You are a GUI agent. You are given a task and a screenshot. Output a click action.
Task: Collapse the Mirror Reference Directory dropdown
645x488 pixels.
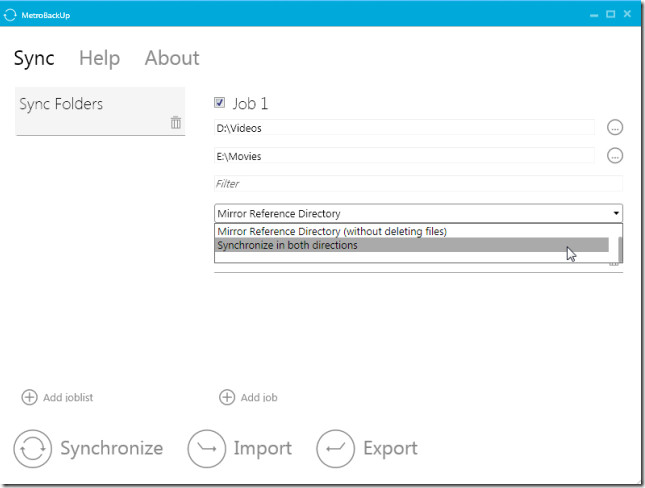click(x=616, y=213)
